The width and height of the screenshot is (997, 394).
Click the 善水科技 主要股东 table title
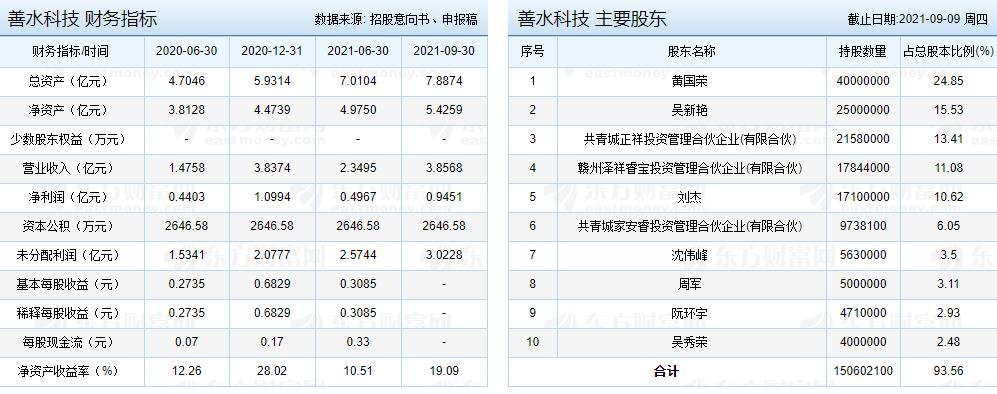tap(591, 18)
